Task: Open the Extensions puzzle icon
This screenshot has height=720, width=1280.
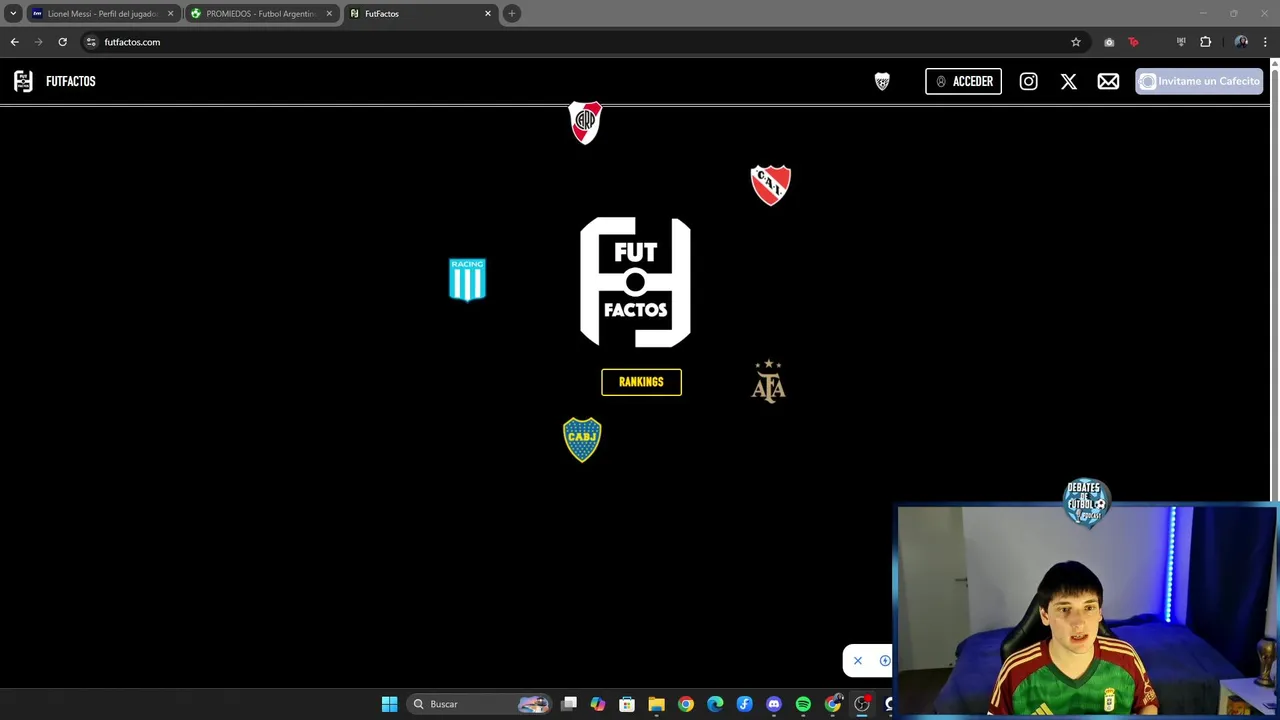Action: (x=1205, y=42)
